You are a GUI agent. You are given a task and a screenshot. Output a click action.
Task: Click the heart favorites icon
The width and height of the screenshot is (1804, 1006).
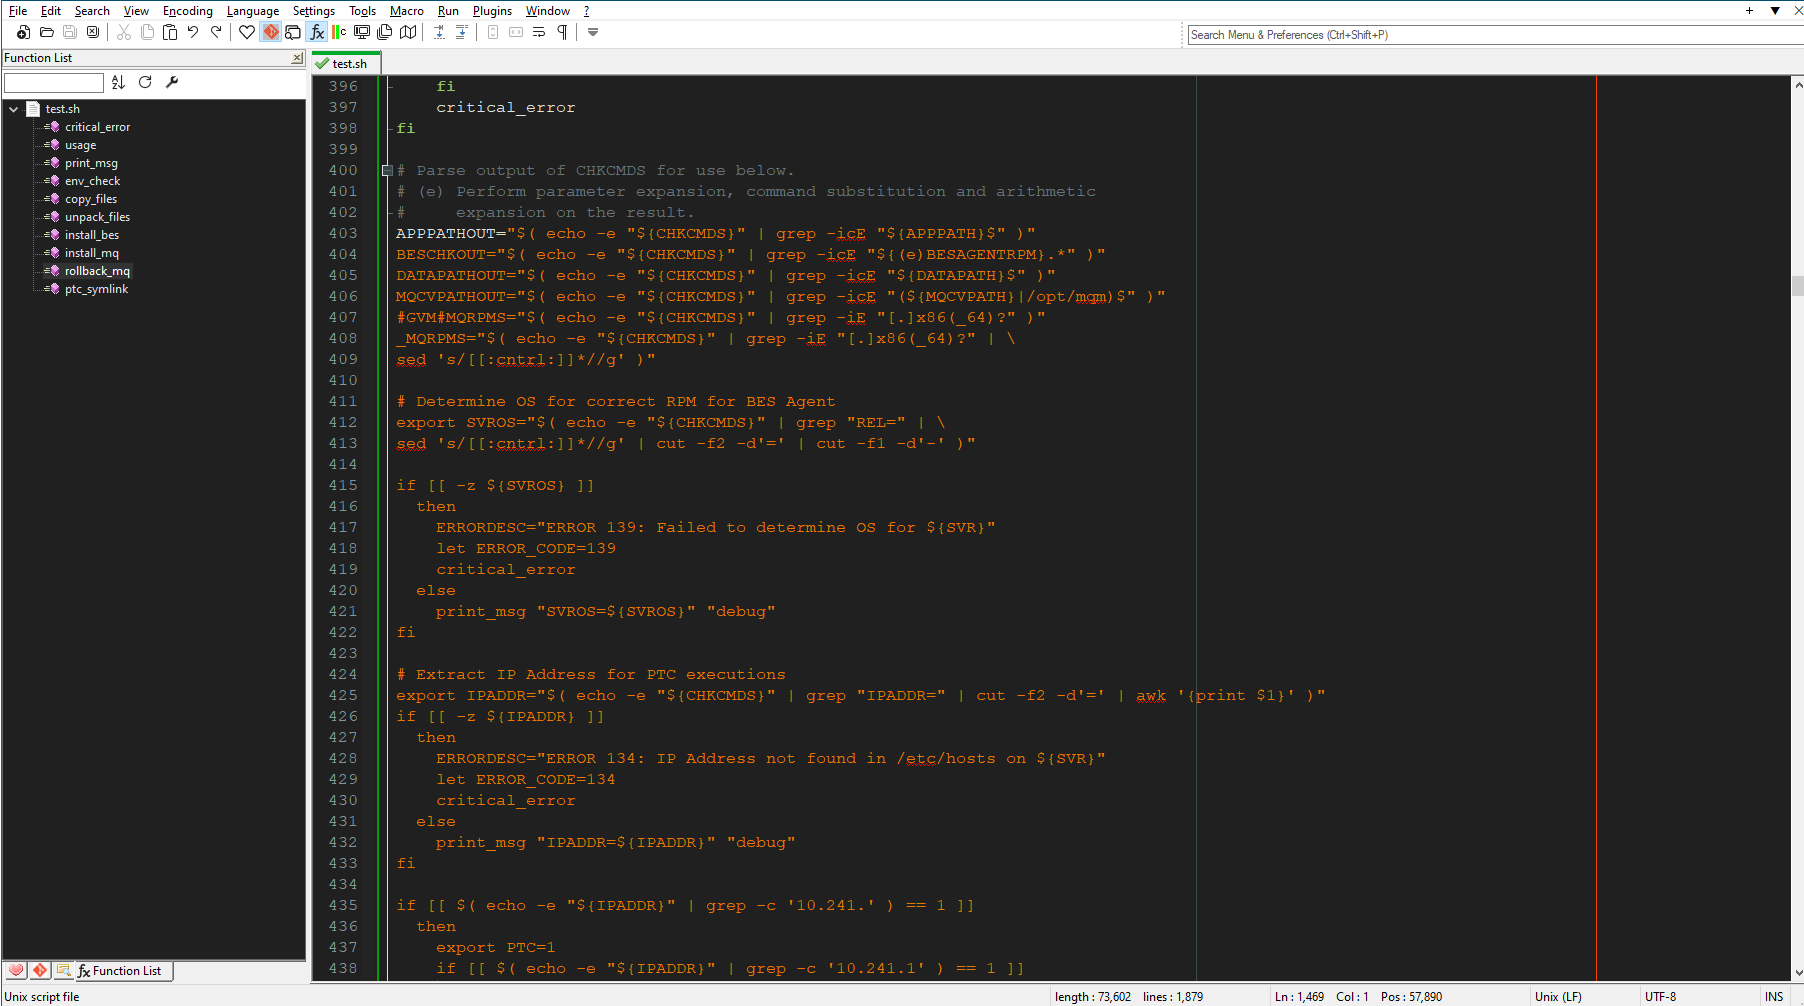coord(247,33)
